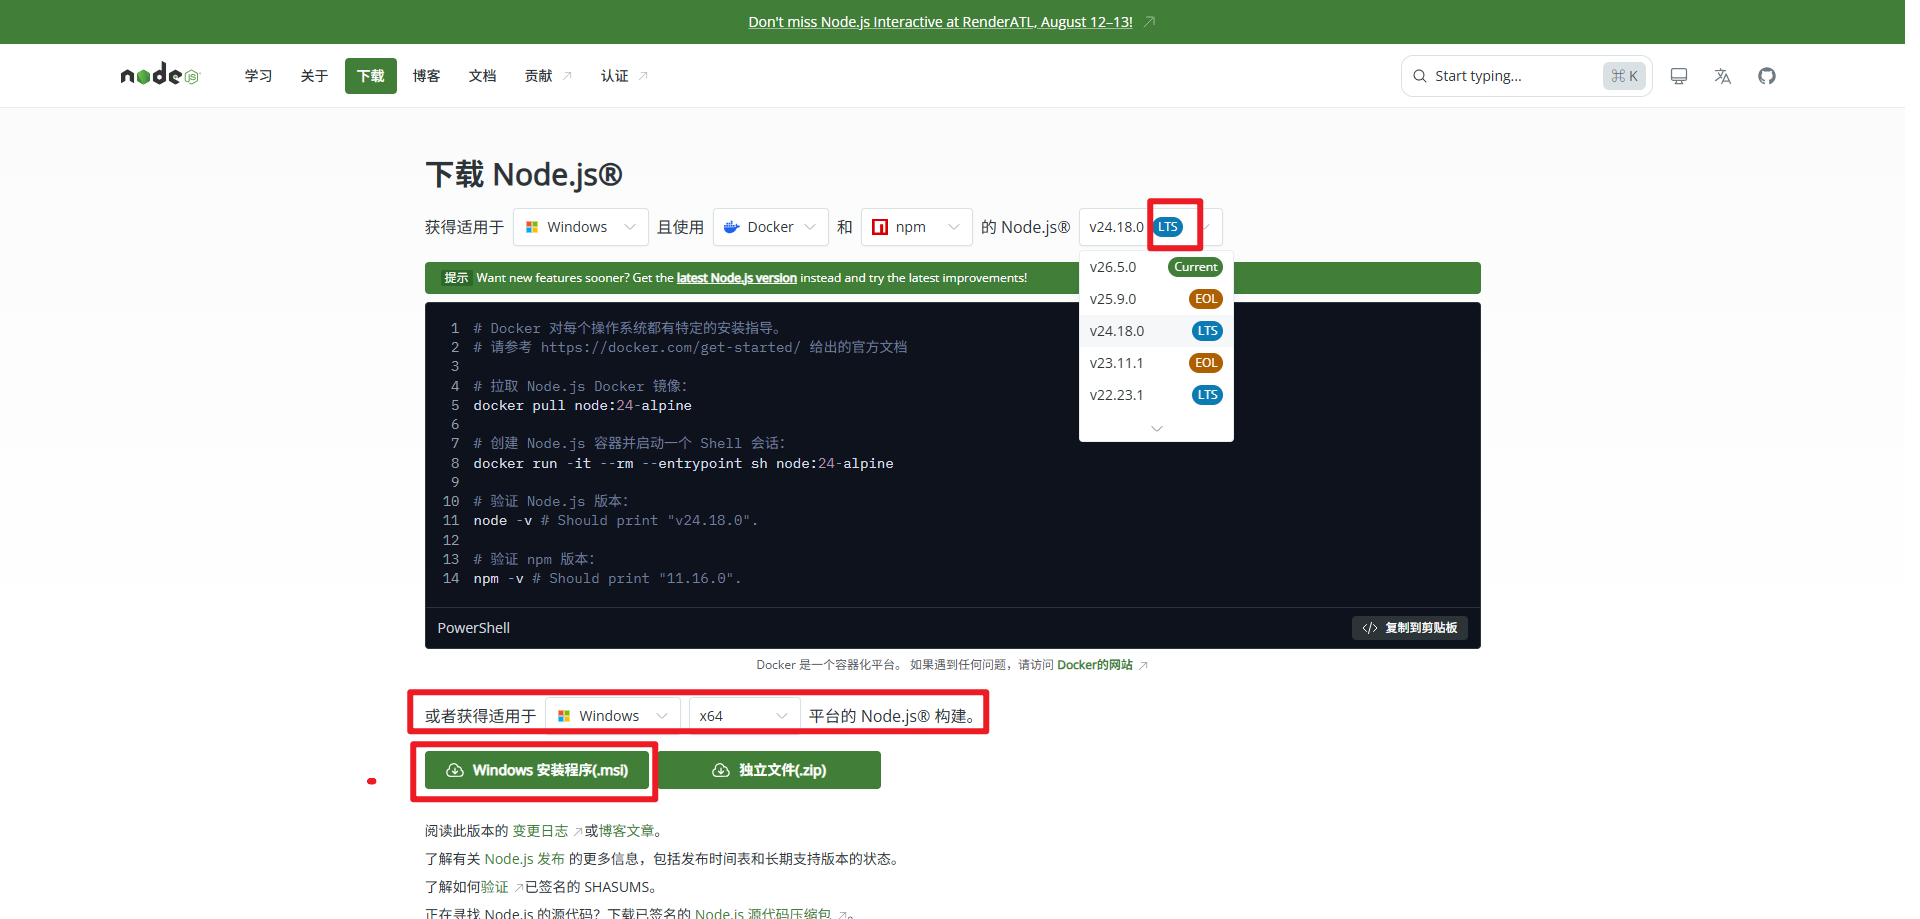
Task: Go to the 学习 nav item
Action: pos(258,76)
